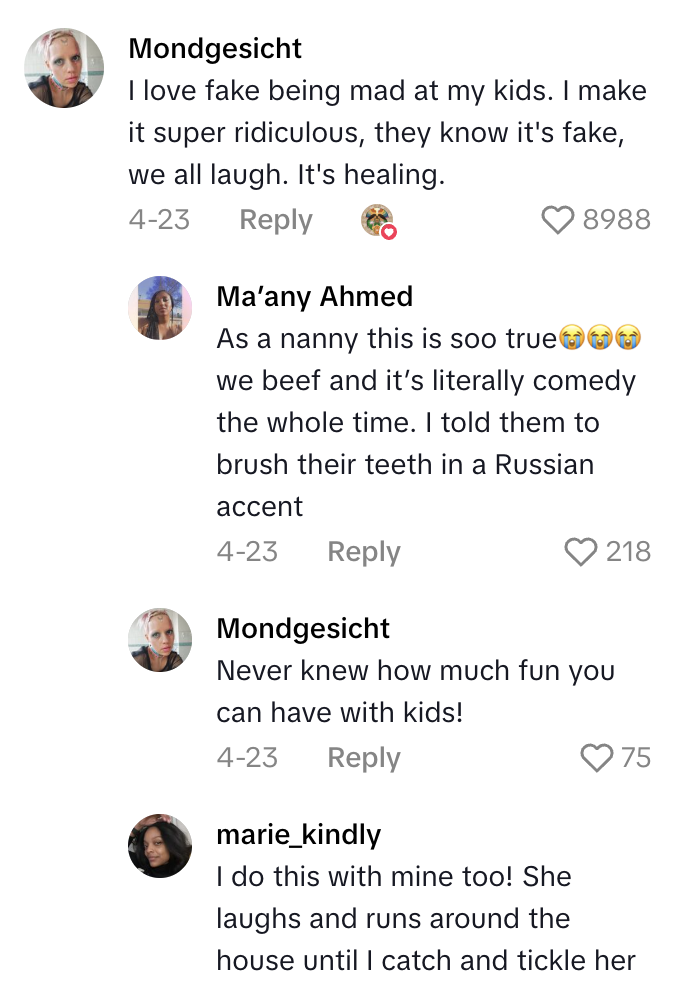The height and width of the screenshot is (982, 700).
Task: Open the creator-liked avatar badge
Action: coord(378,221)
